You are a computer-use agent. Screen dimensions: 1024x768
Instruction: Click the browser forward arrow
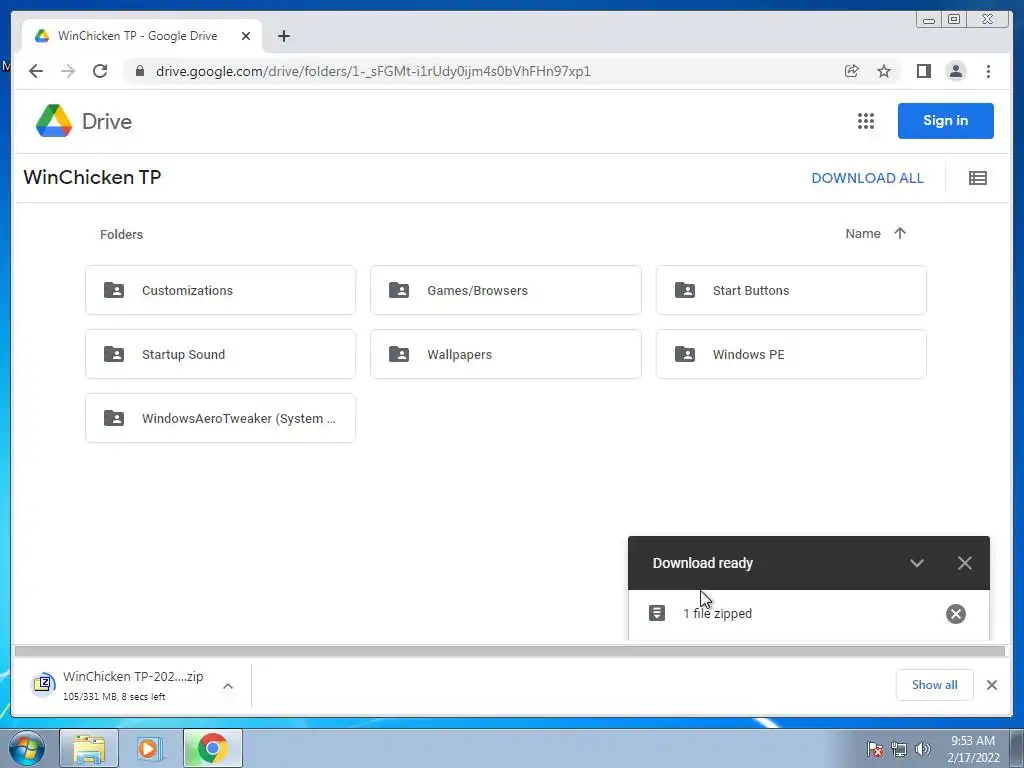pos(68,71)
